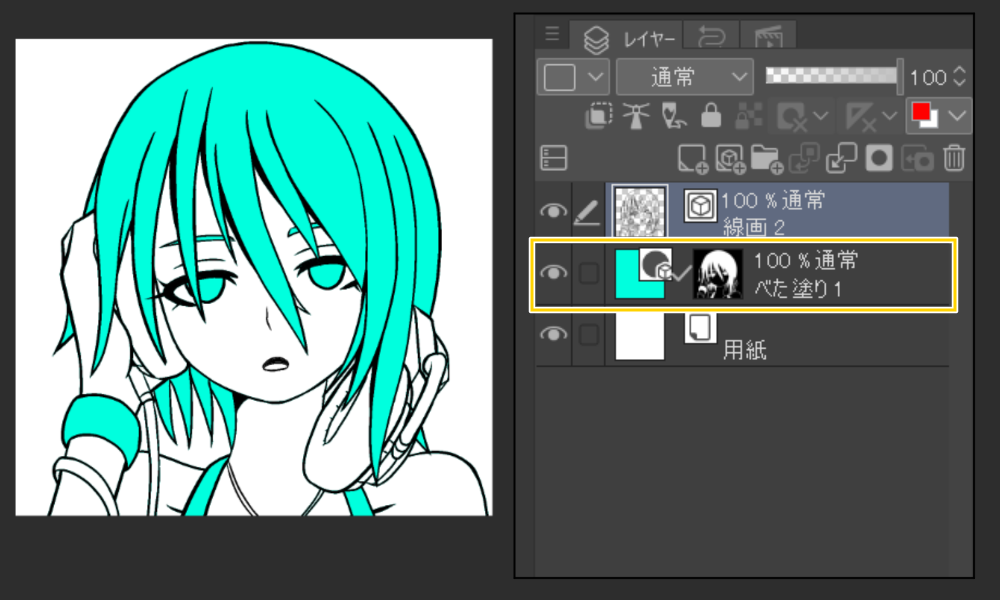Tick the edit checkbox of 用紙 layer
Viewport: 1000px width, 600px height.
pos(588,335)
